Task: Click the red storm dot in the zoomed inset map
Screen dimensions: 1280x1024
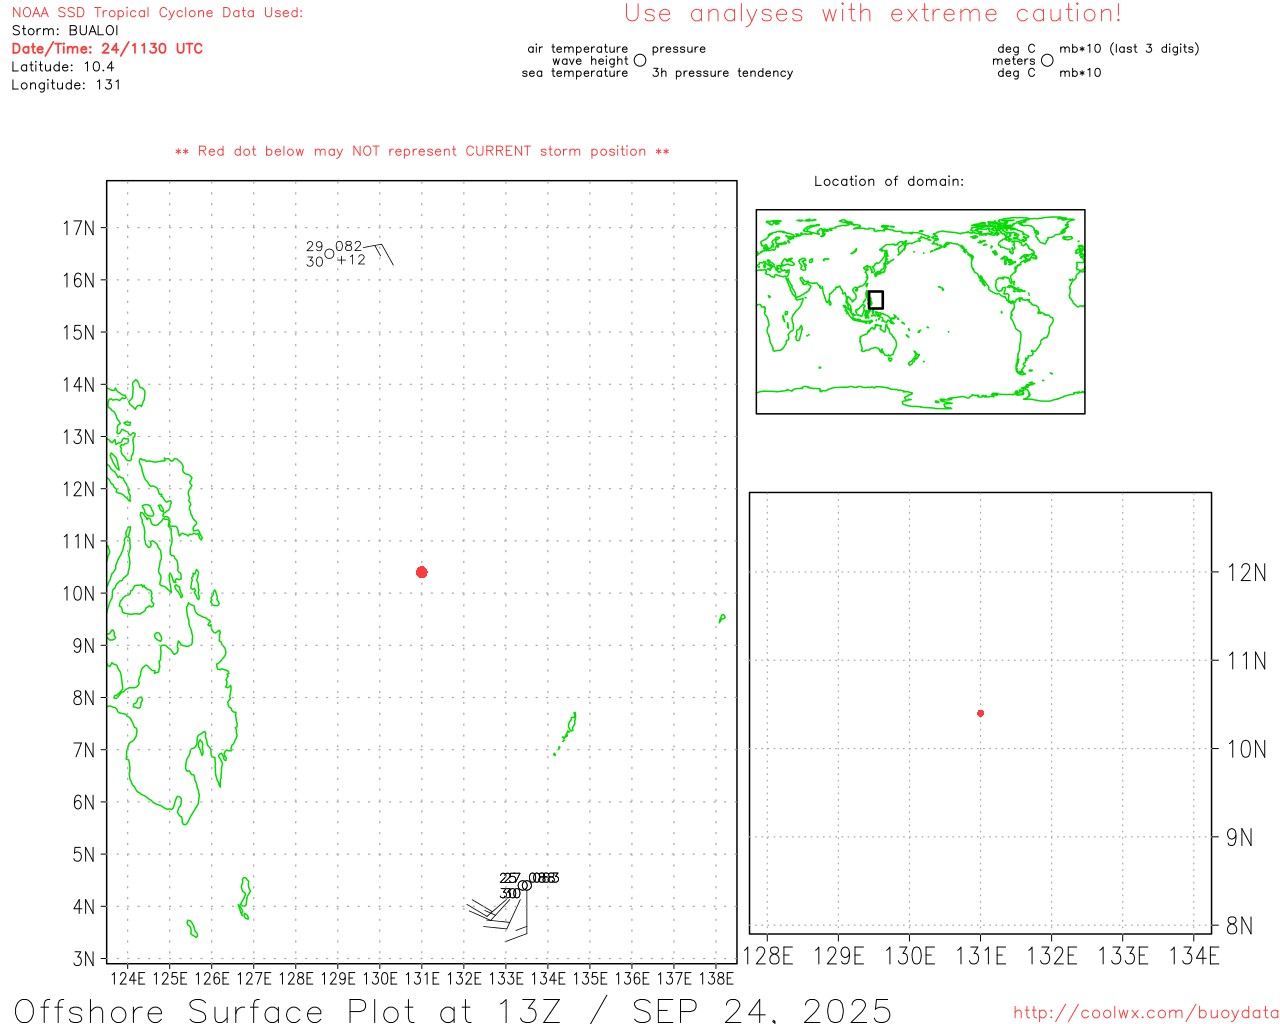Action: (x=980, y=713)
